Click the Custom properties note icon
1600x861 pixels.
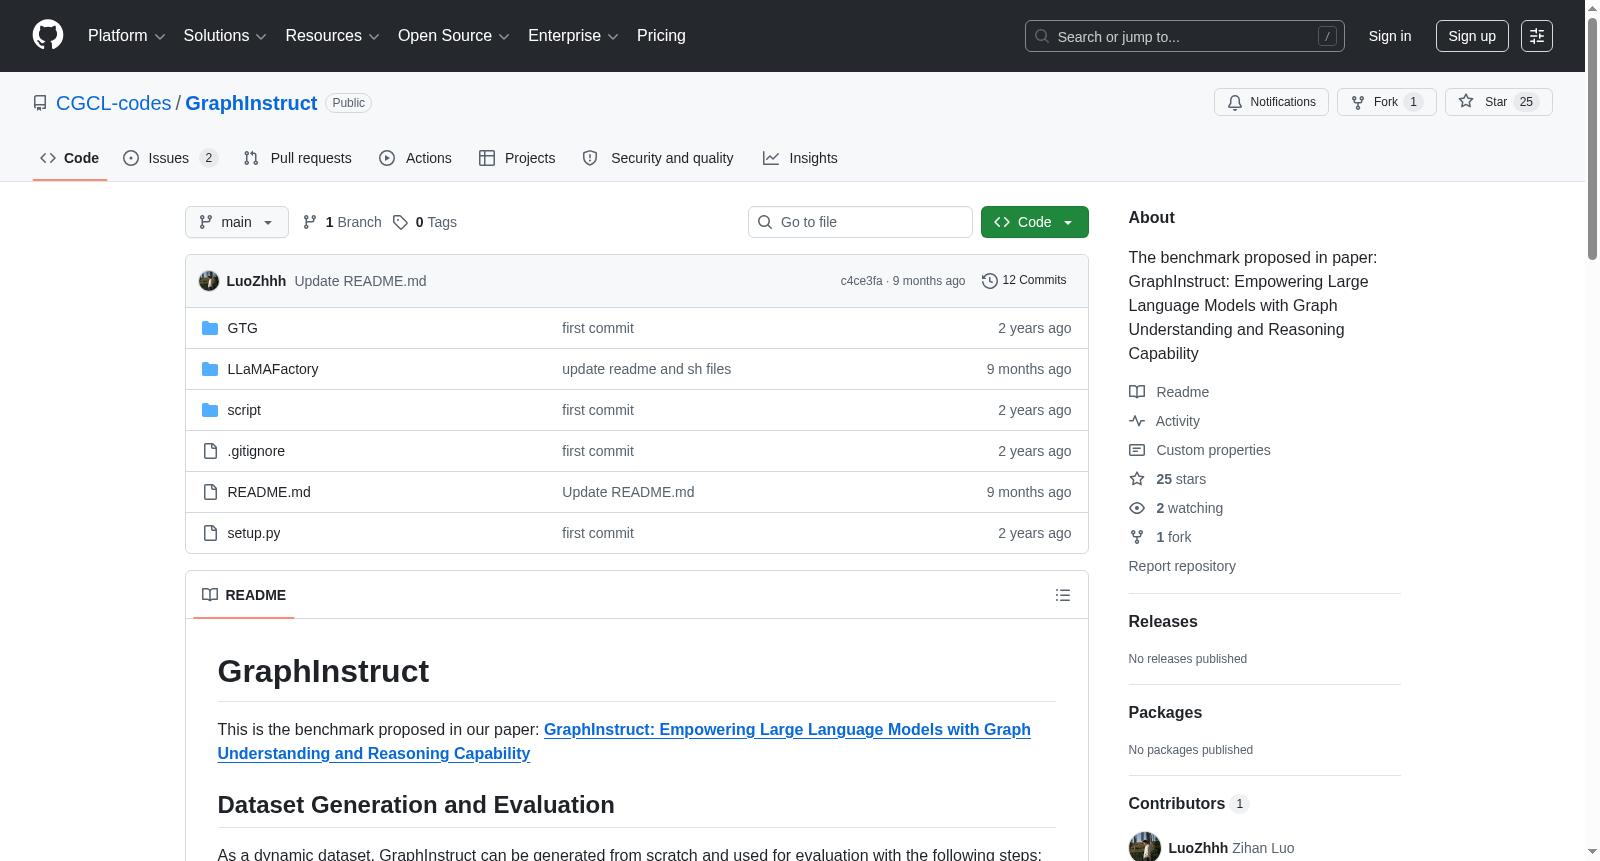[1137, 450]
